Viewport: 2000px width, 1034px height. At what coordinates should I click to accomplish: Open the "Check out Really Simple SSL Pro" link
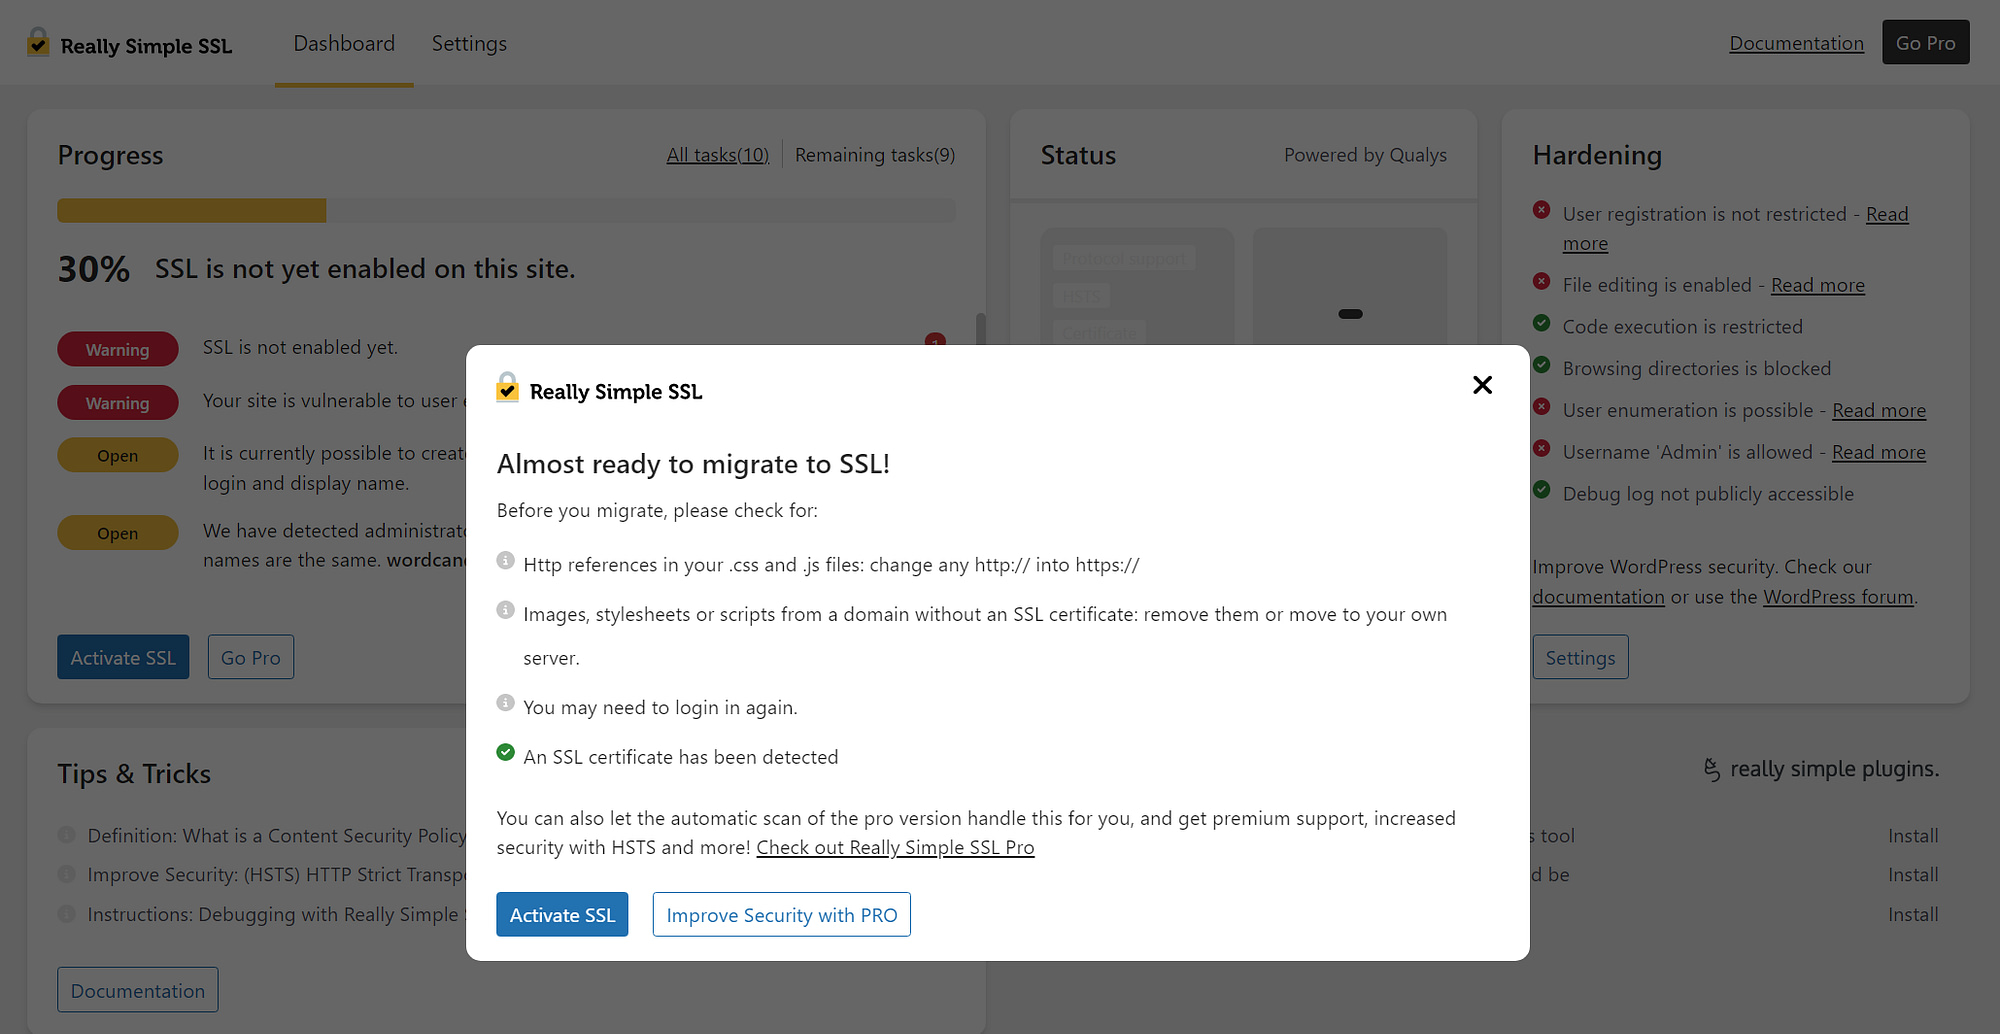click(x=896, y=847)
